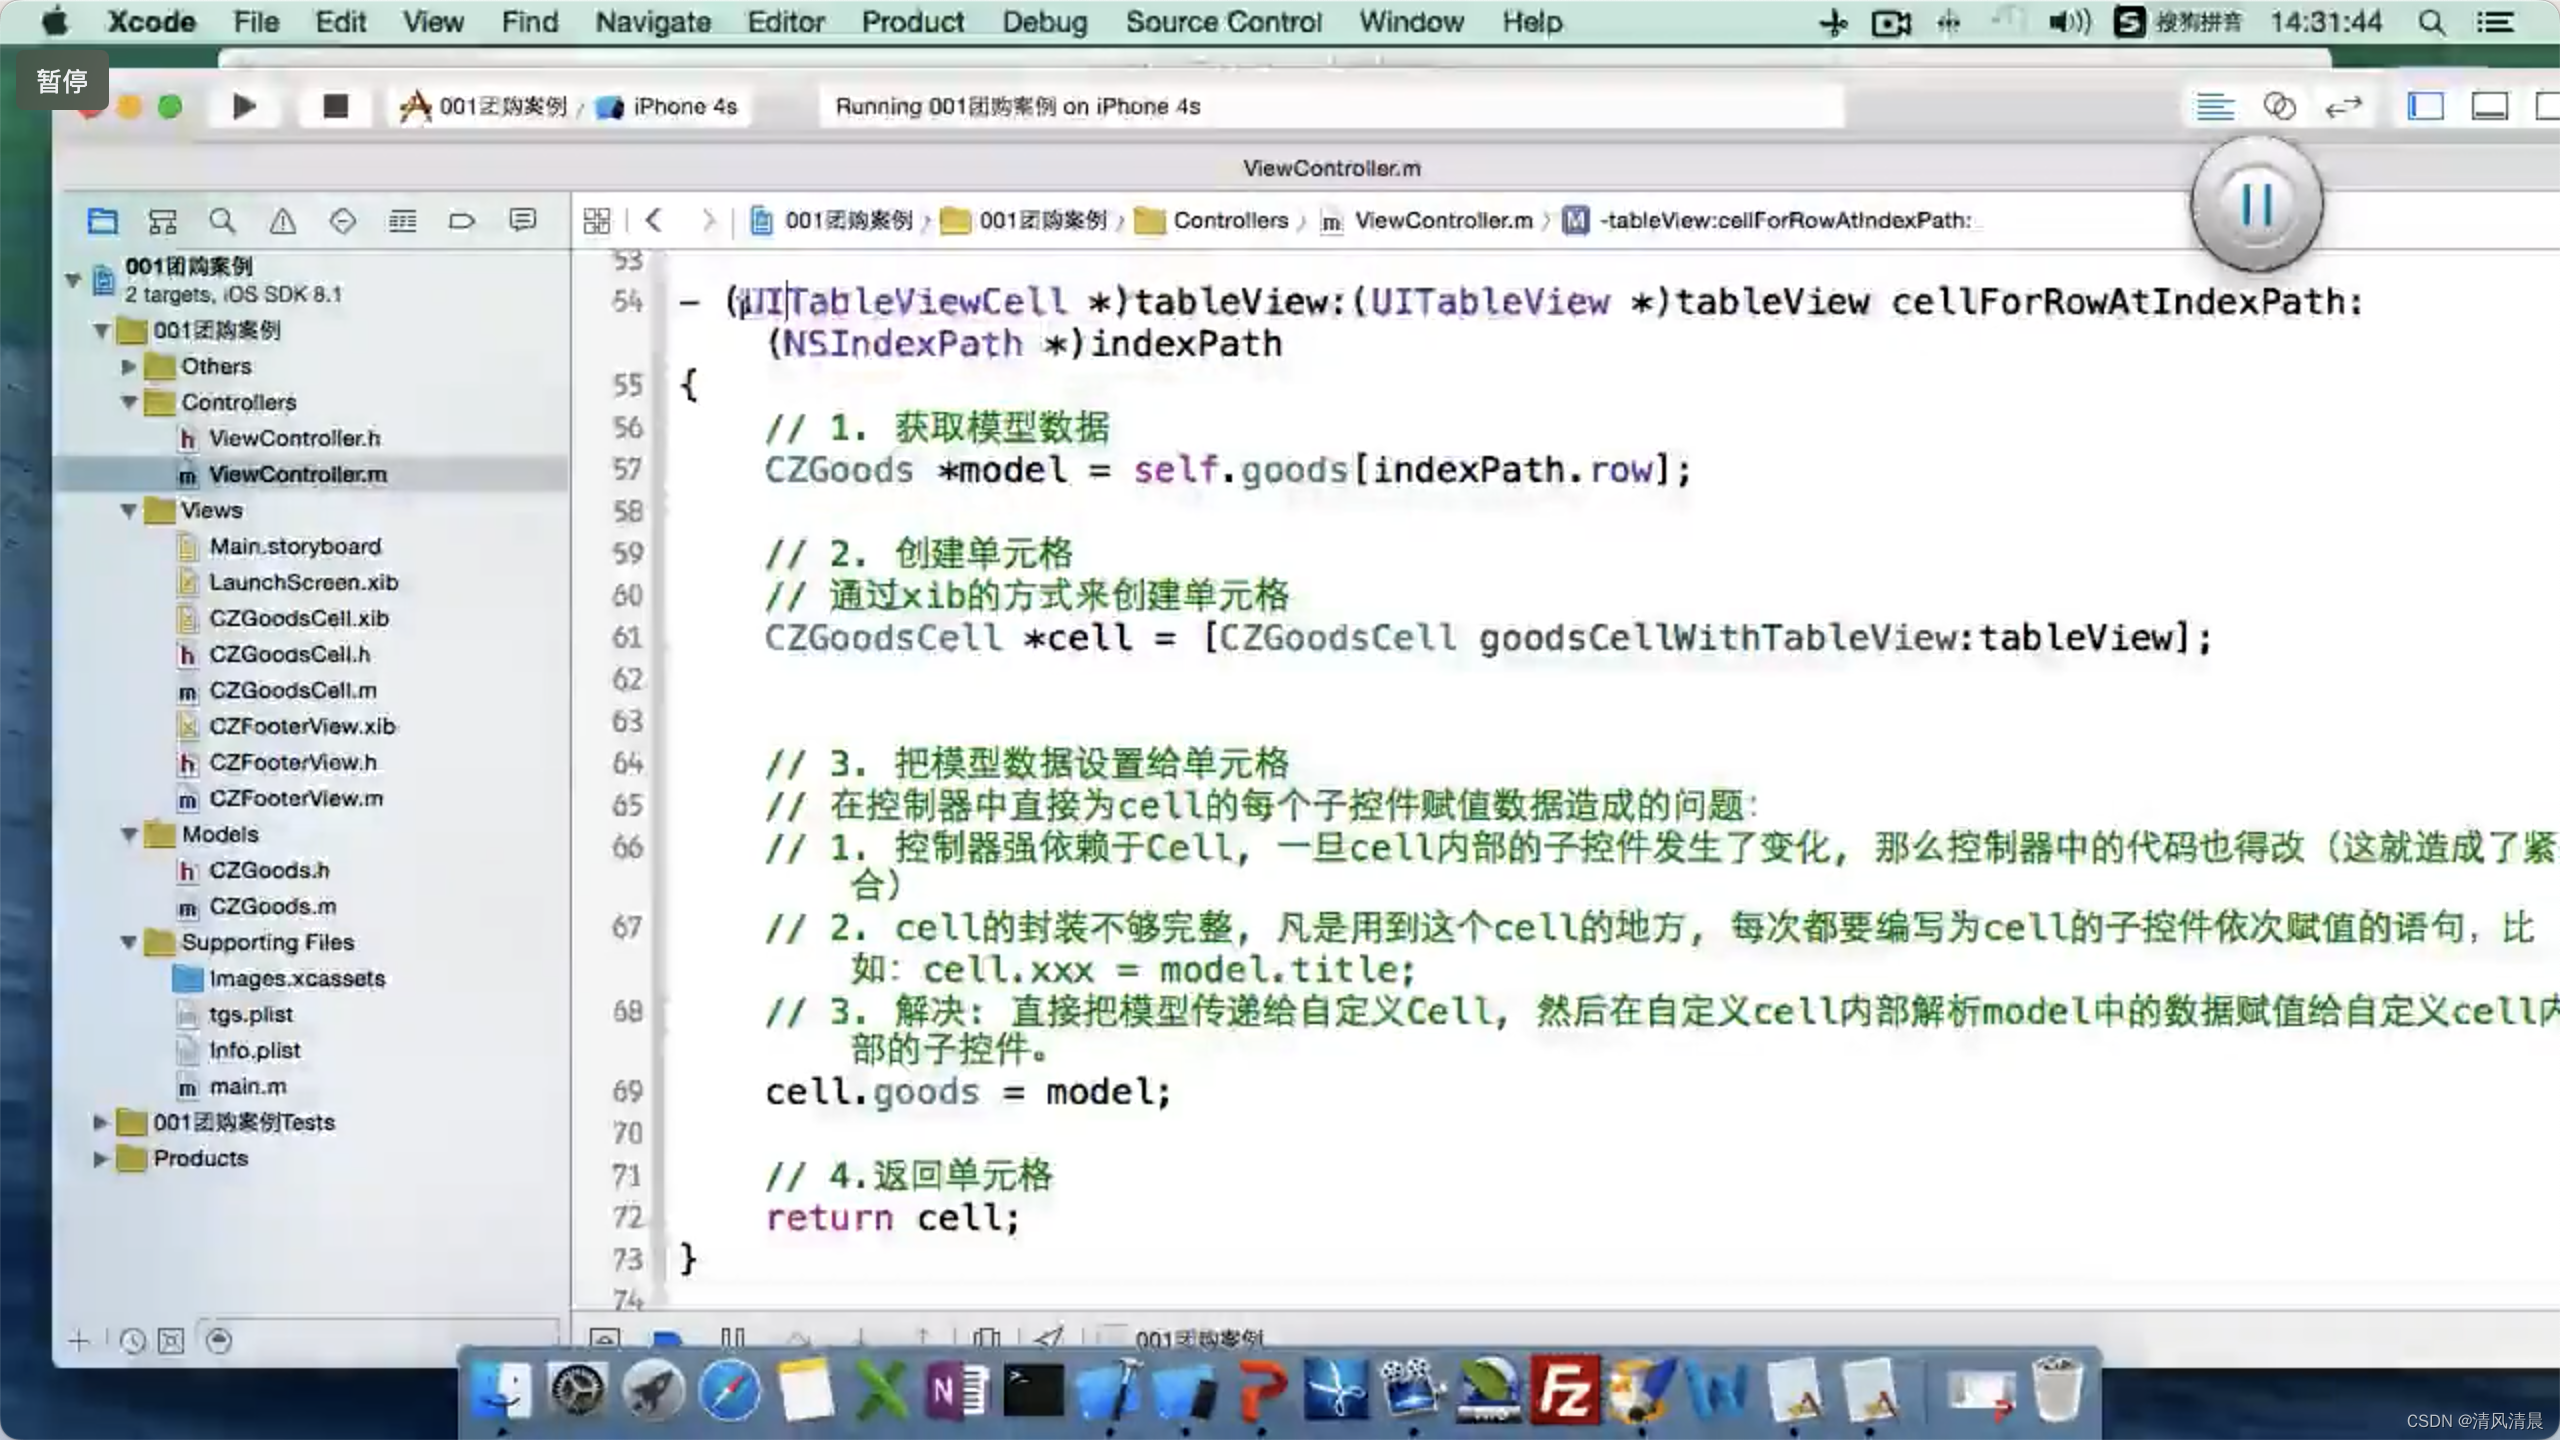The height and width of the screenshot is (1440, 2560).
Task: Click the back navigation arrow in breadcrumb
Action: 652,218
